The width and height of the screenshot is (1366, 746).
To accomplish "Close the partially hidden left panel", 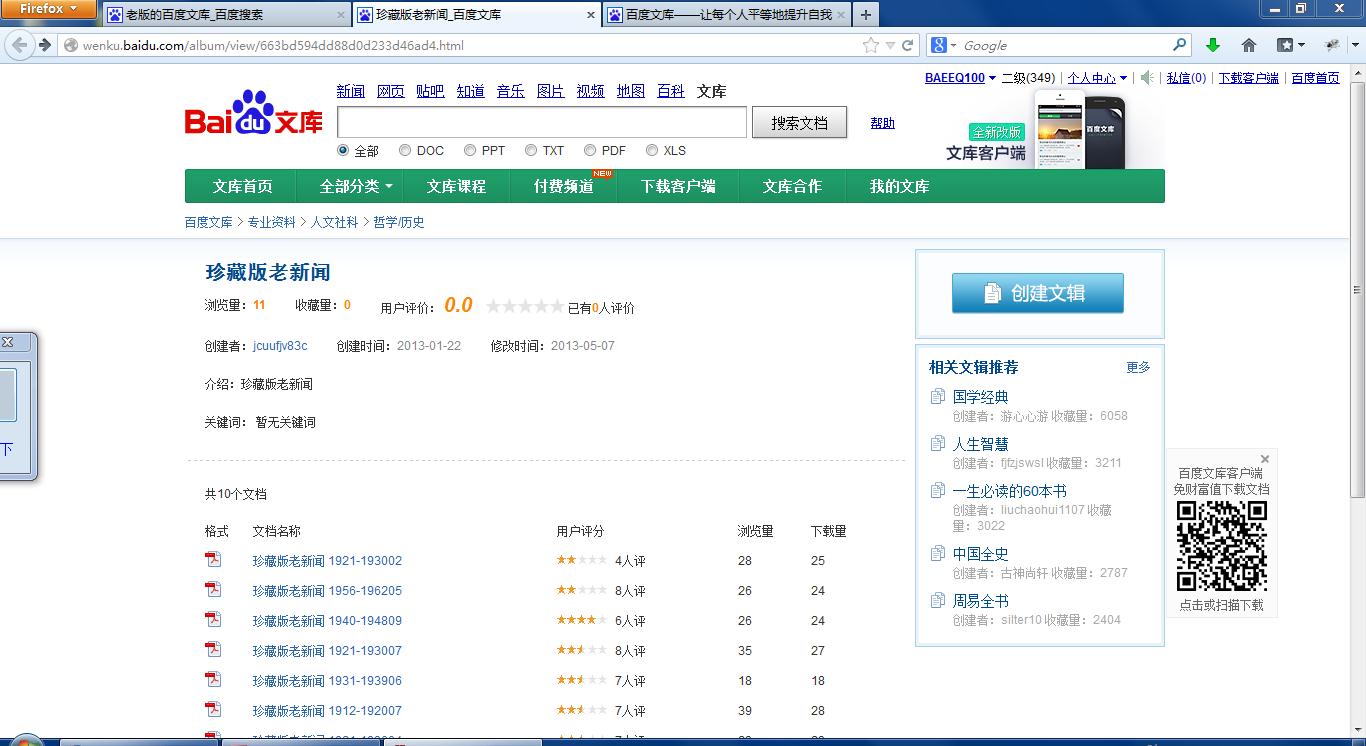I will [7, 342].
